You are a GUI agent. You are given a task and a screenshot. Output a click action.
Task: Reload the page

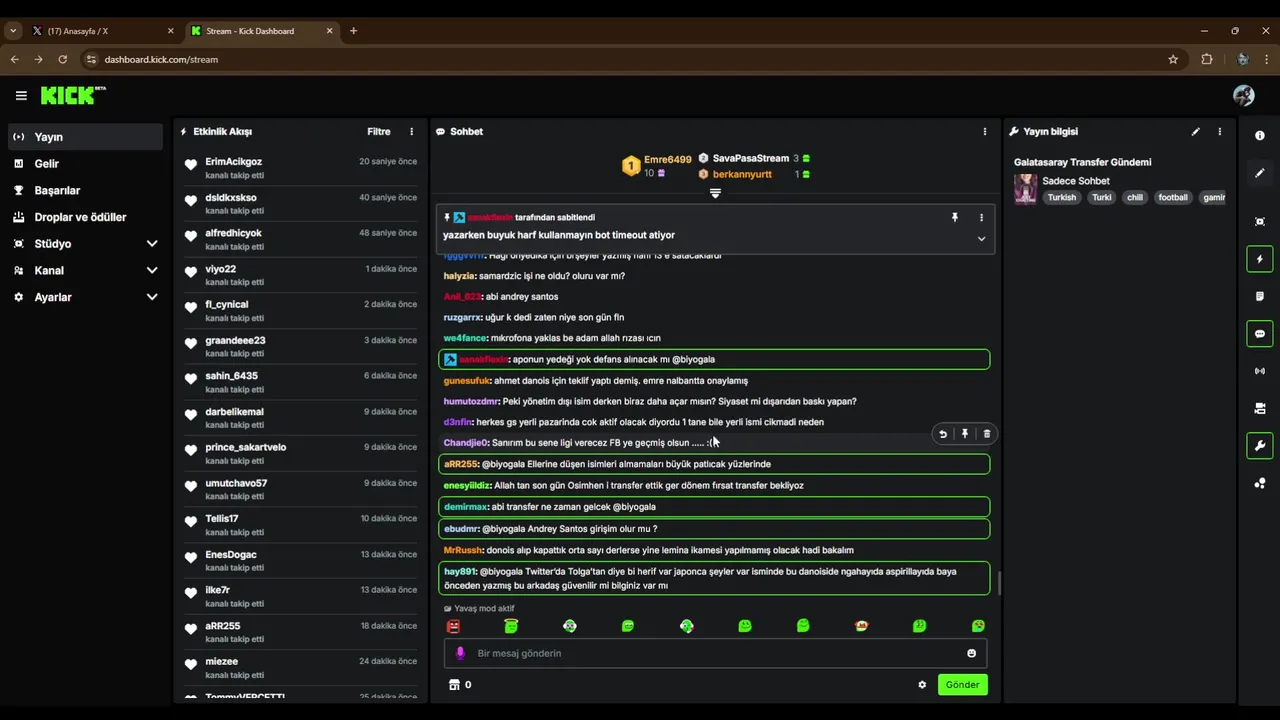click(62, 59)
